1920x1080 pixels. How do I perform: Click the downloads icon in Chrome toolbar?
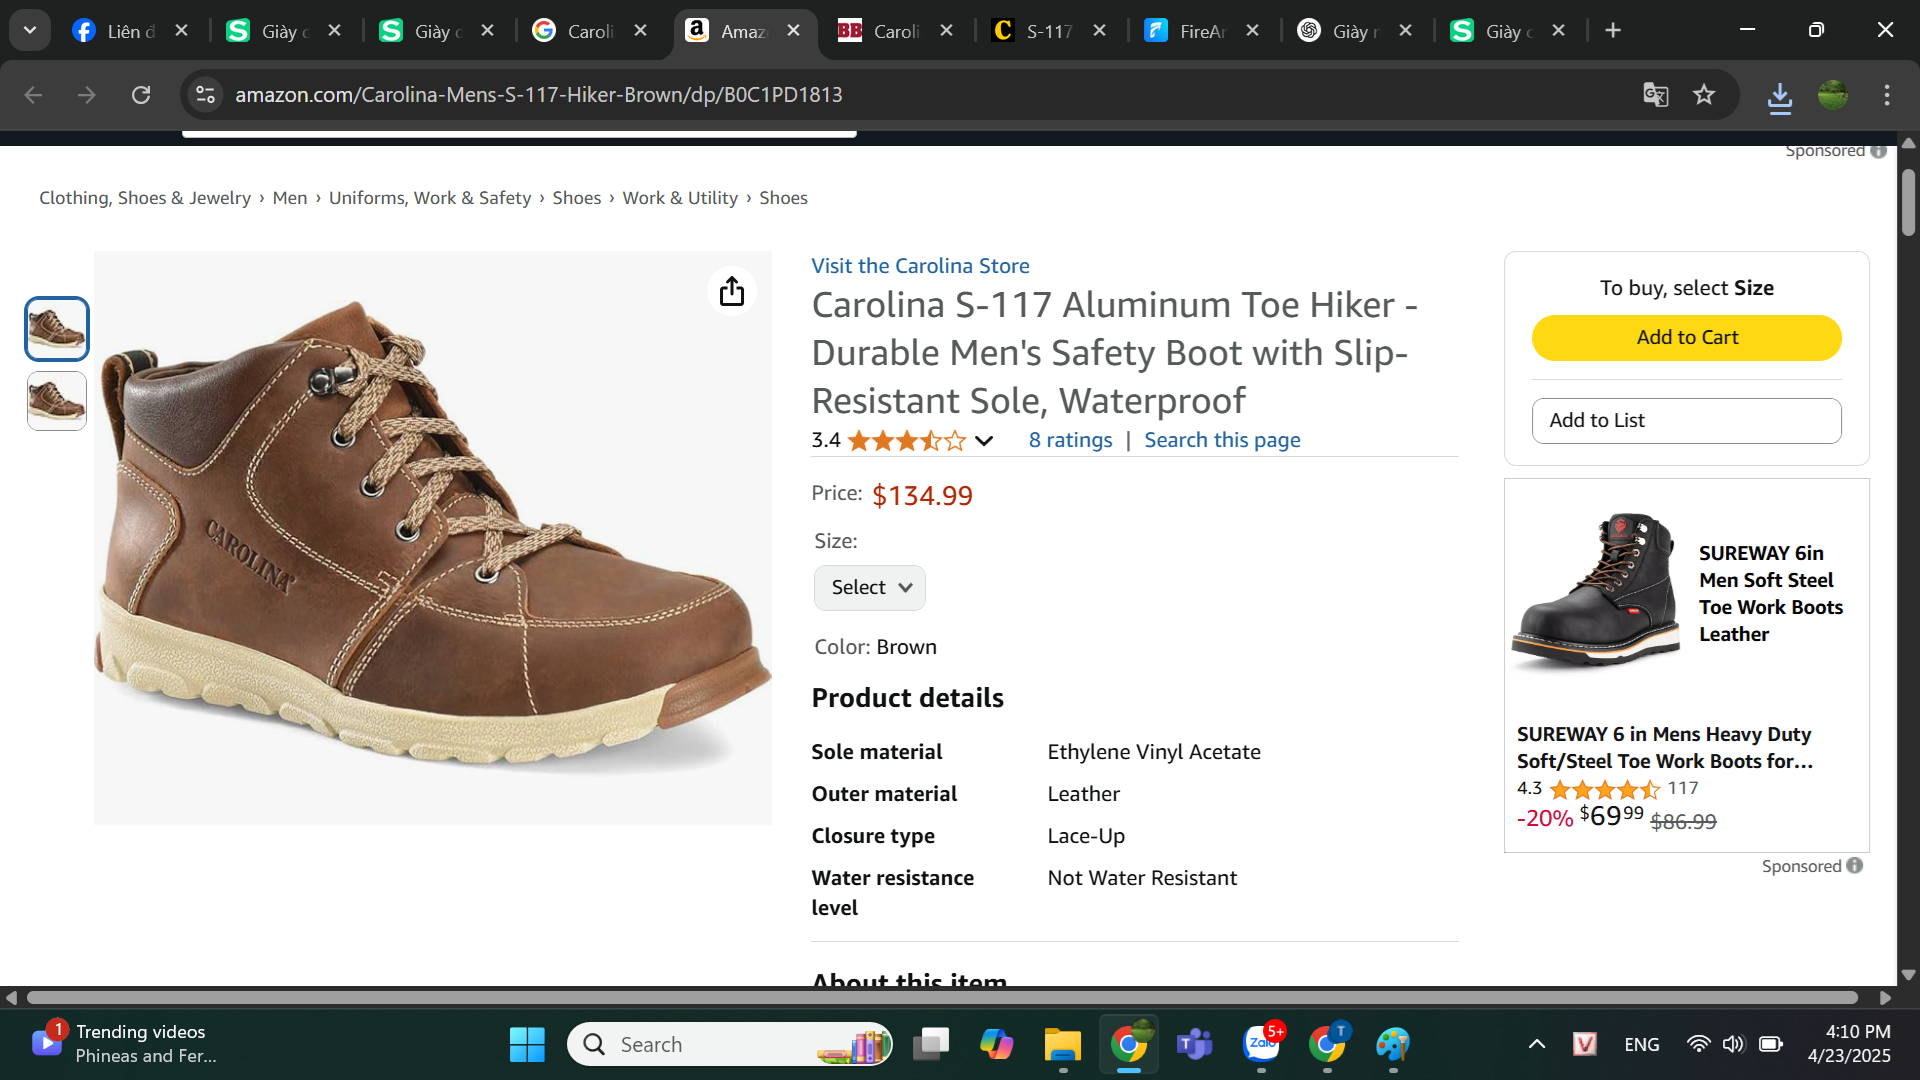pos(1779,97)
